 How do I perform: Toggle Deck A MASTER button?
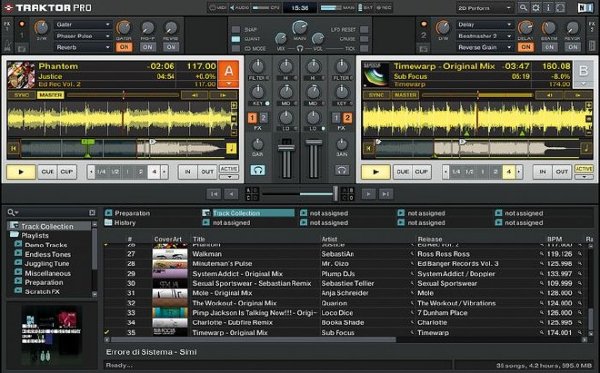click(51, 95)
